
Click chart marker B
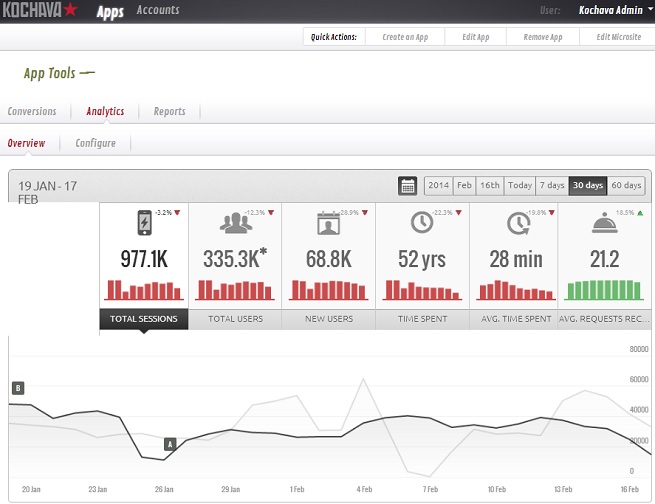(x=18, y=388)
